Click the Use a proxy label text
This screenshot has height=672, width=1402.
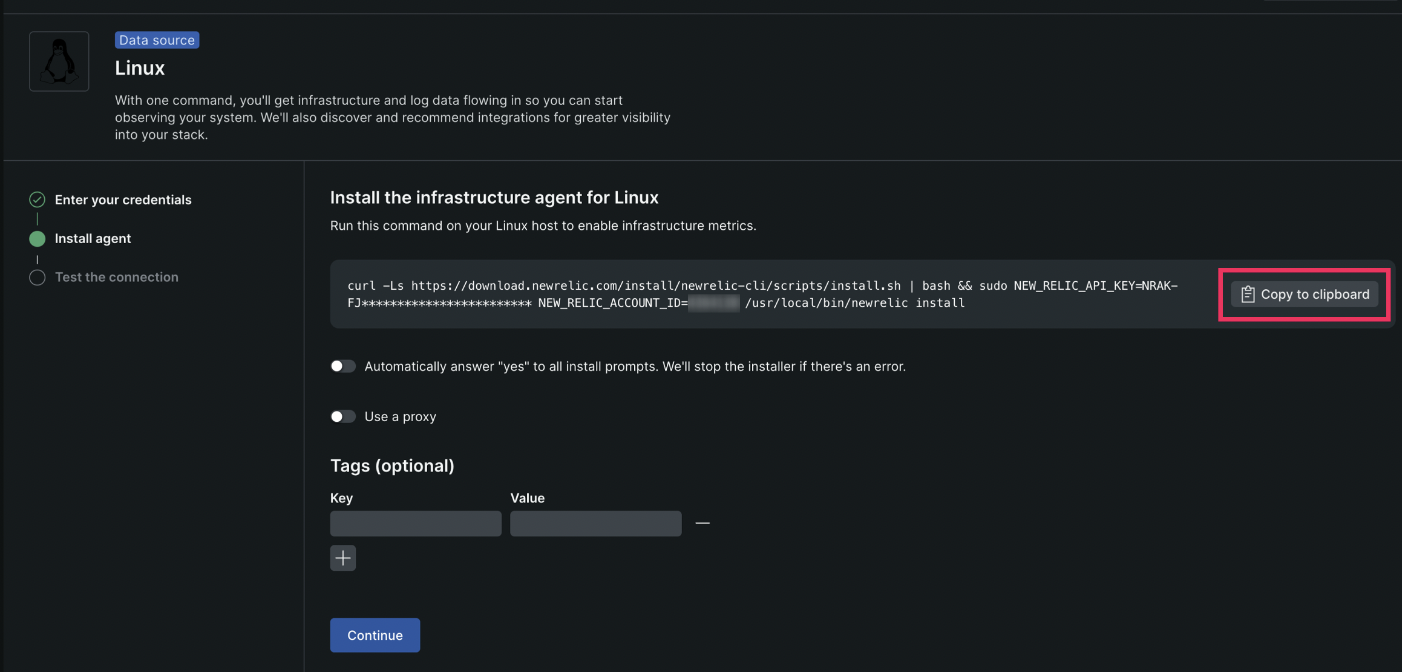pos(400,417)
